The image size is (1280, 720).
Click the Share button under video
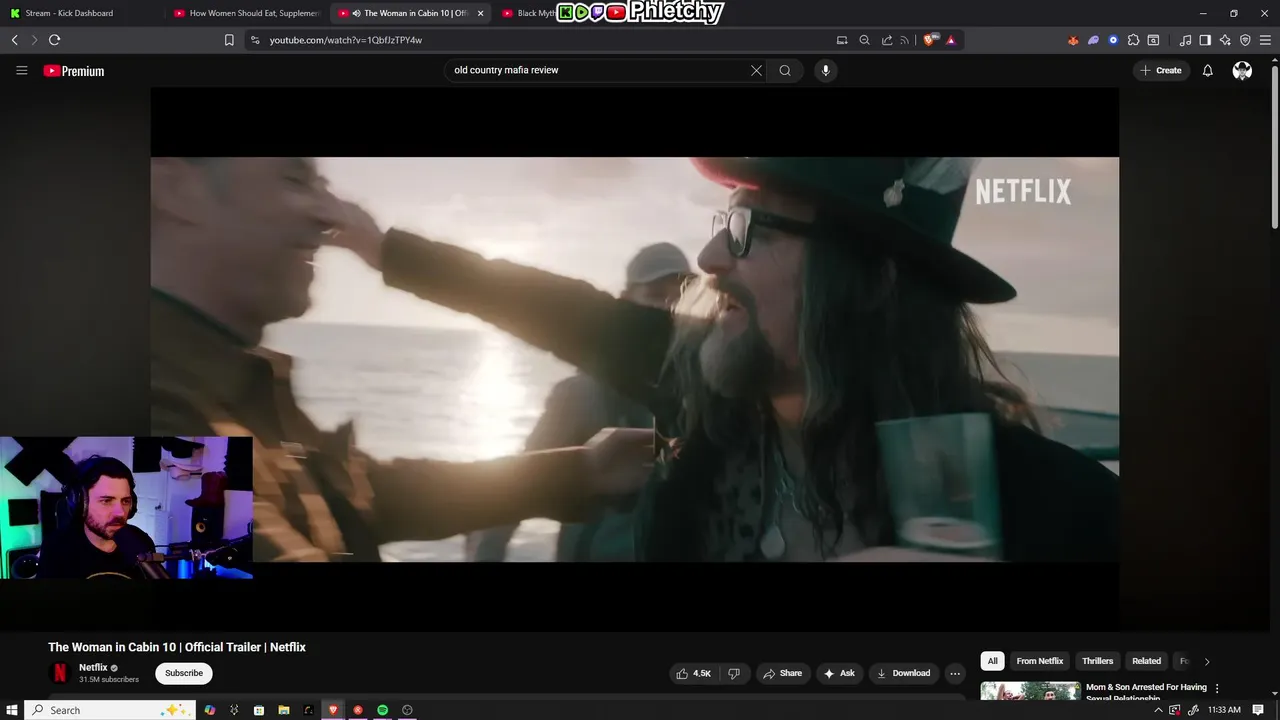pyautogui.click(x=782, y=673)
